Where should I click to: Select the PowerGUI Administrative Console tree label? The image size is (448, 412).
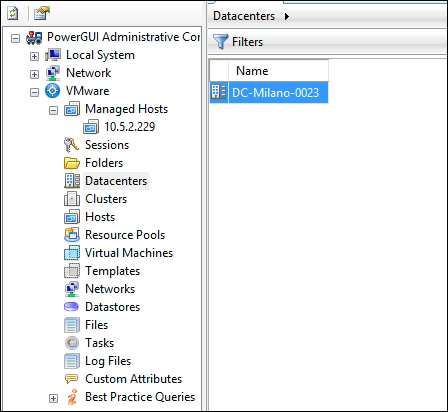tap(123, 37)
